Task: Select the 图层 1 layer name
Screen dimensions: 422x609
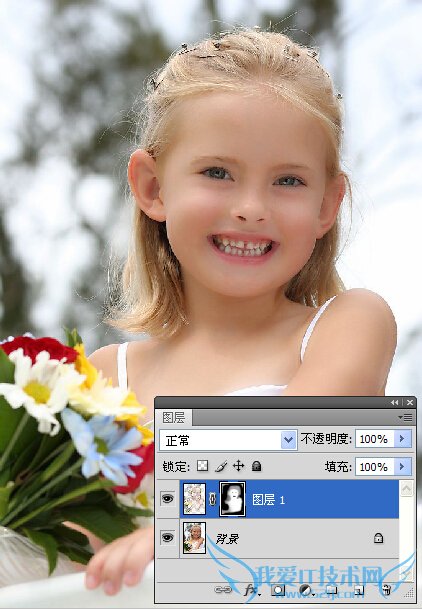Action: [x=269, y=499]
